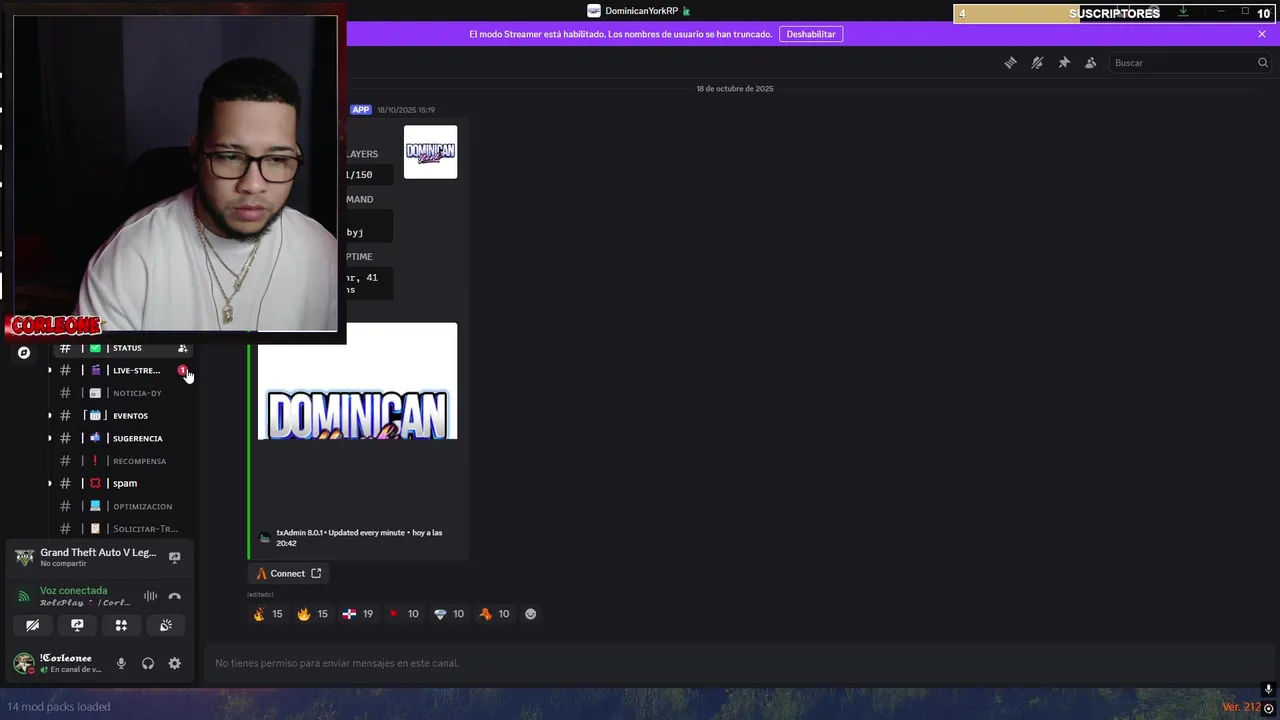Toggle the orange reaction showing 10

494,614
